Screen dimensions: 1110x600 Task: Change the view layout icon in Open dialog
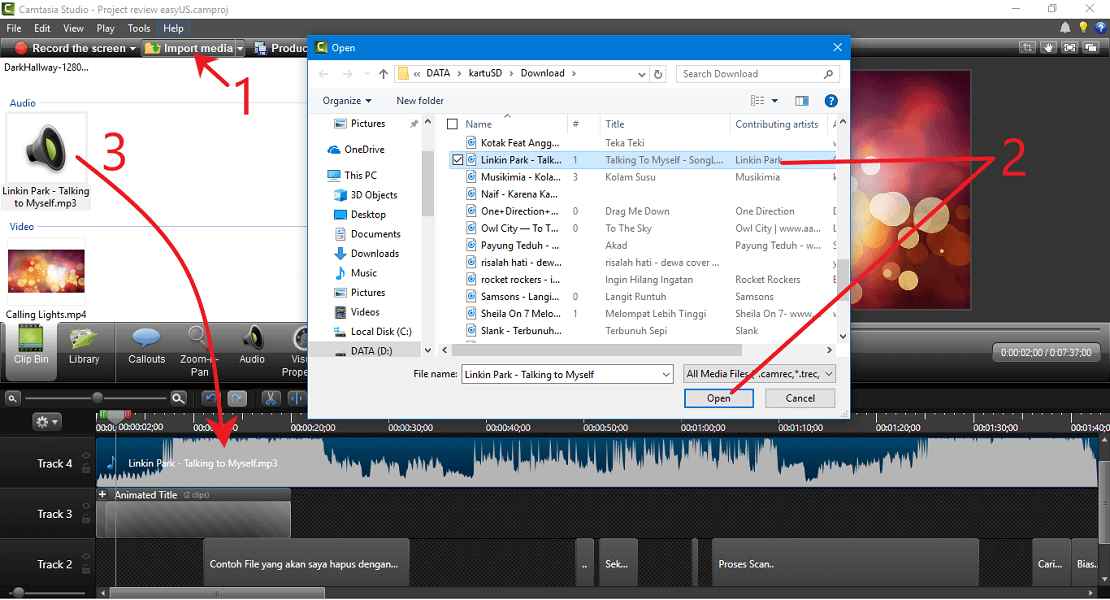pos(757,100)
